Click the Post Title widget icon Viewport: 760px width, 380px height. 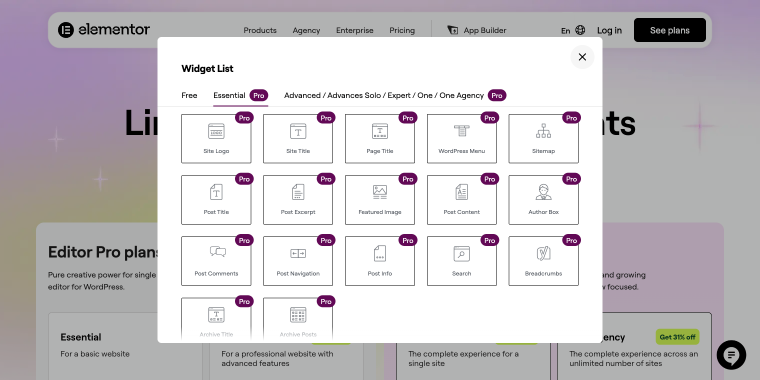216,192
